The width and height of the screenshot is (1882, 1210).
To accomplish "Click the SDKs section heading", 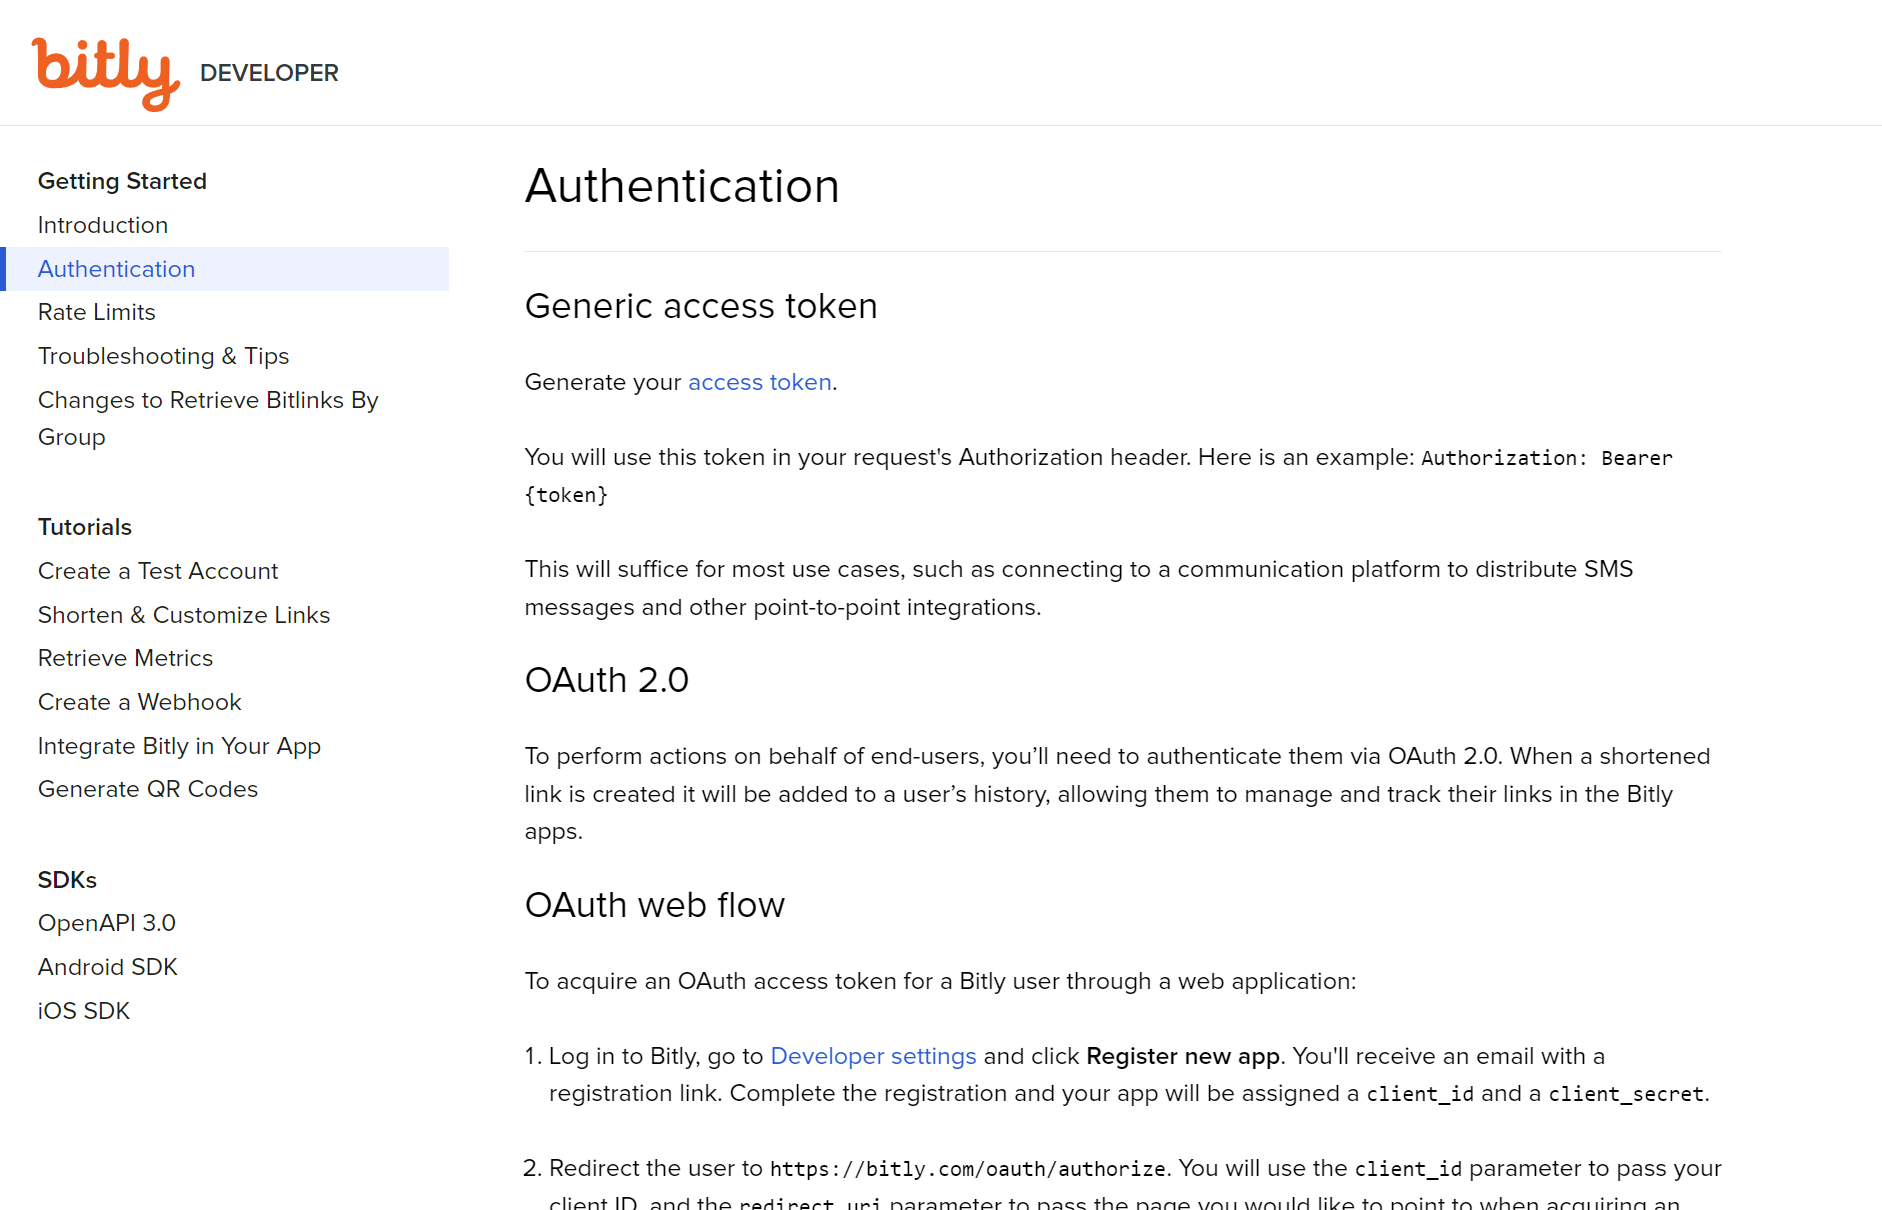I will pos(67,880).
